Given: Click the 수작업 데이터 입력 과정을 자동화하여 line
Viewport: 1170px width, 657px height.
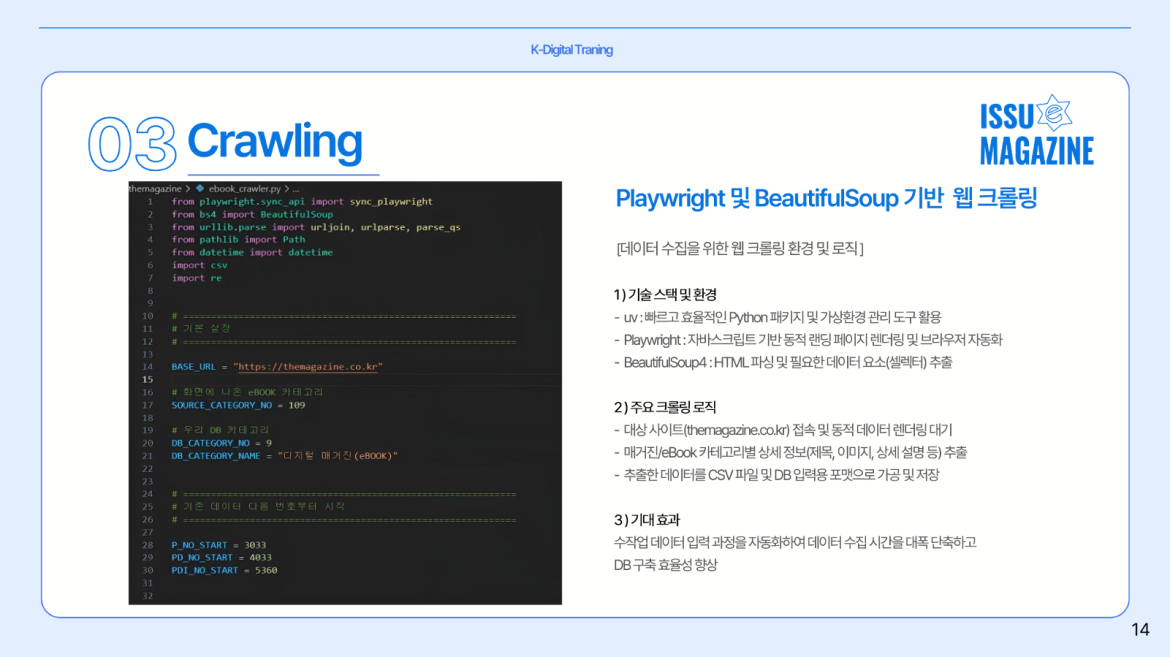Looking at the screenshot, I should pos(795,542).
